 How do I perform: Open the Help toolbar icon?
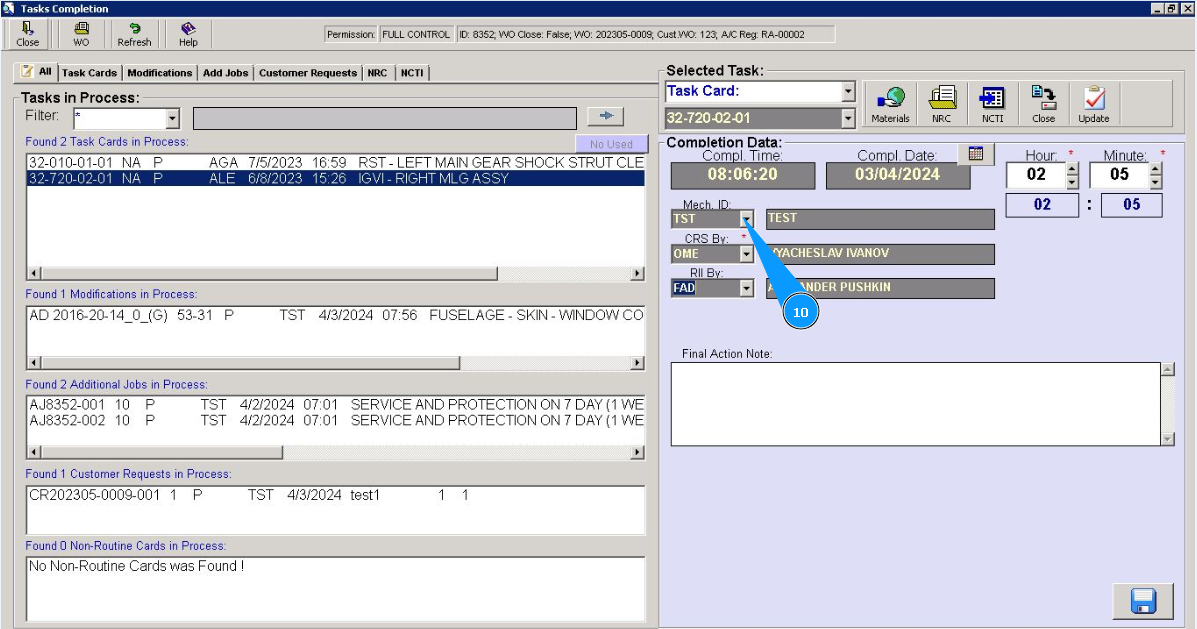[188, 34]
